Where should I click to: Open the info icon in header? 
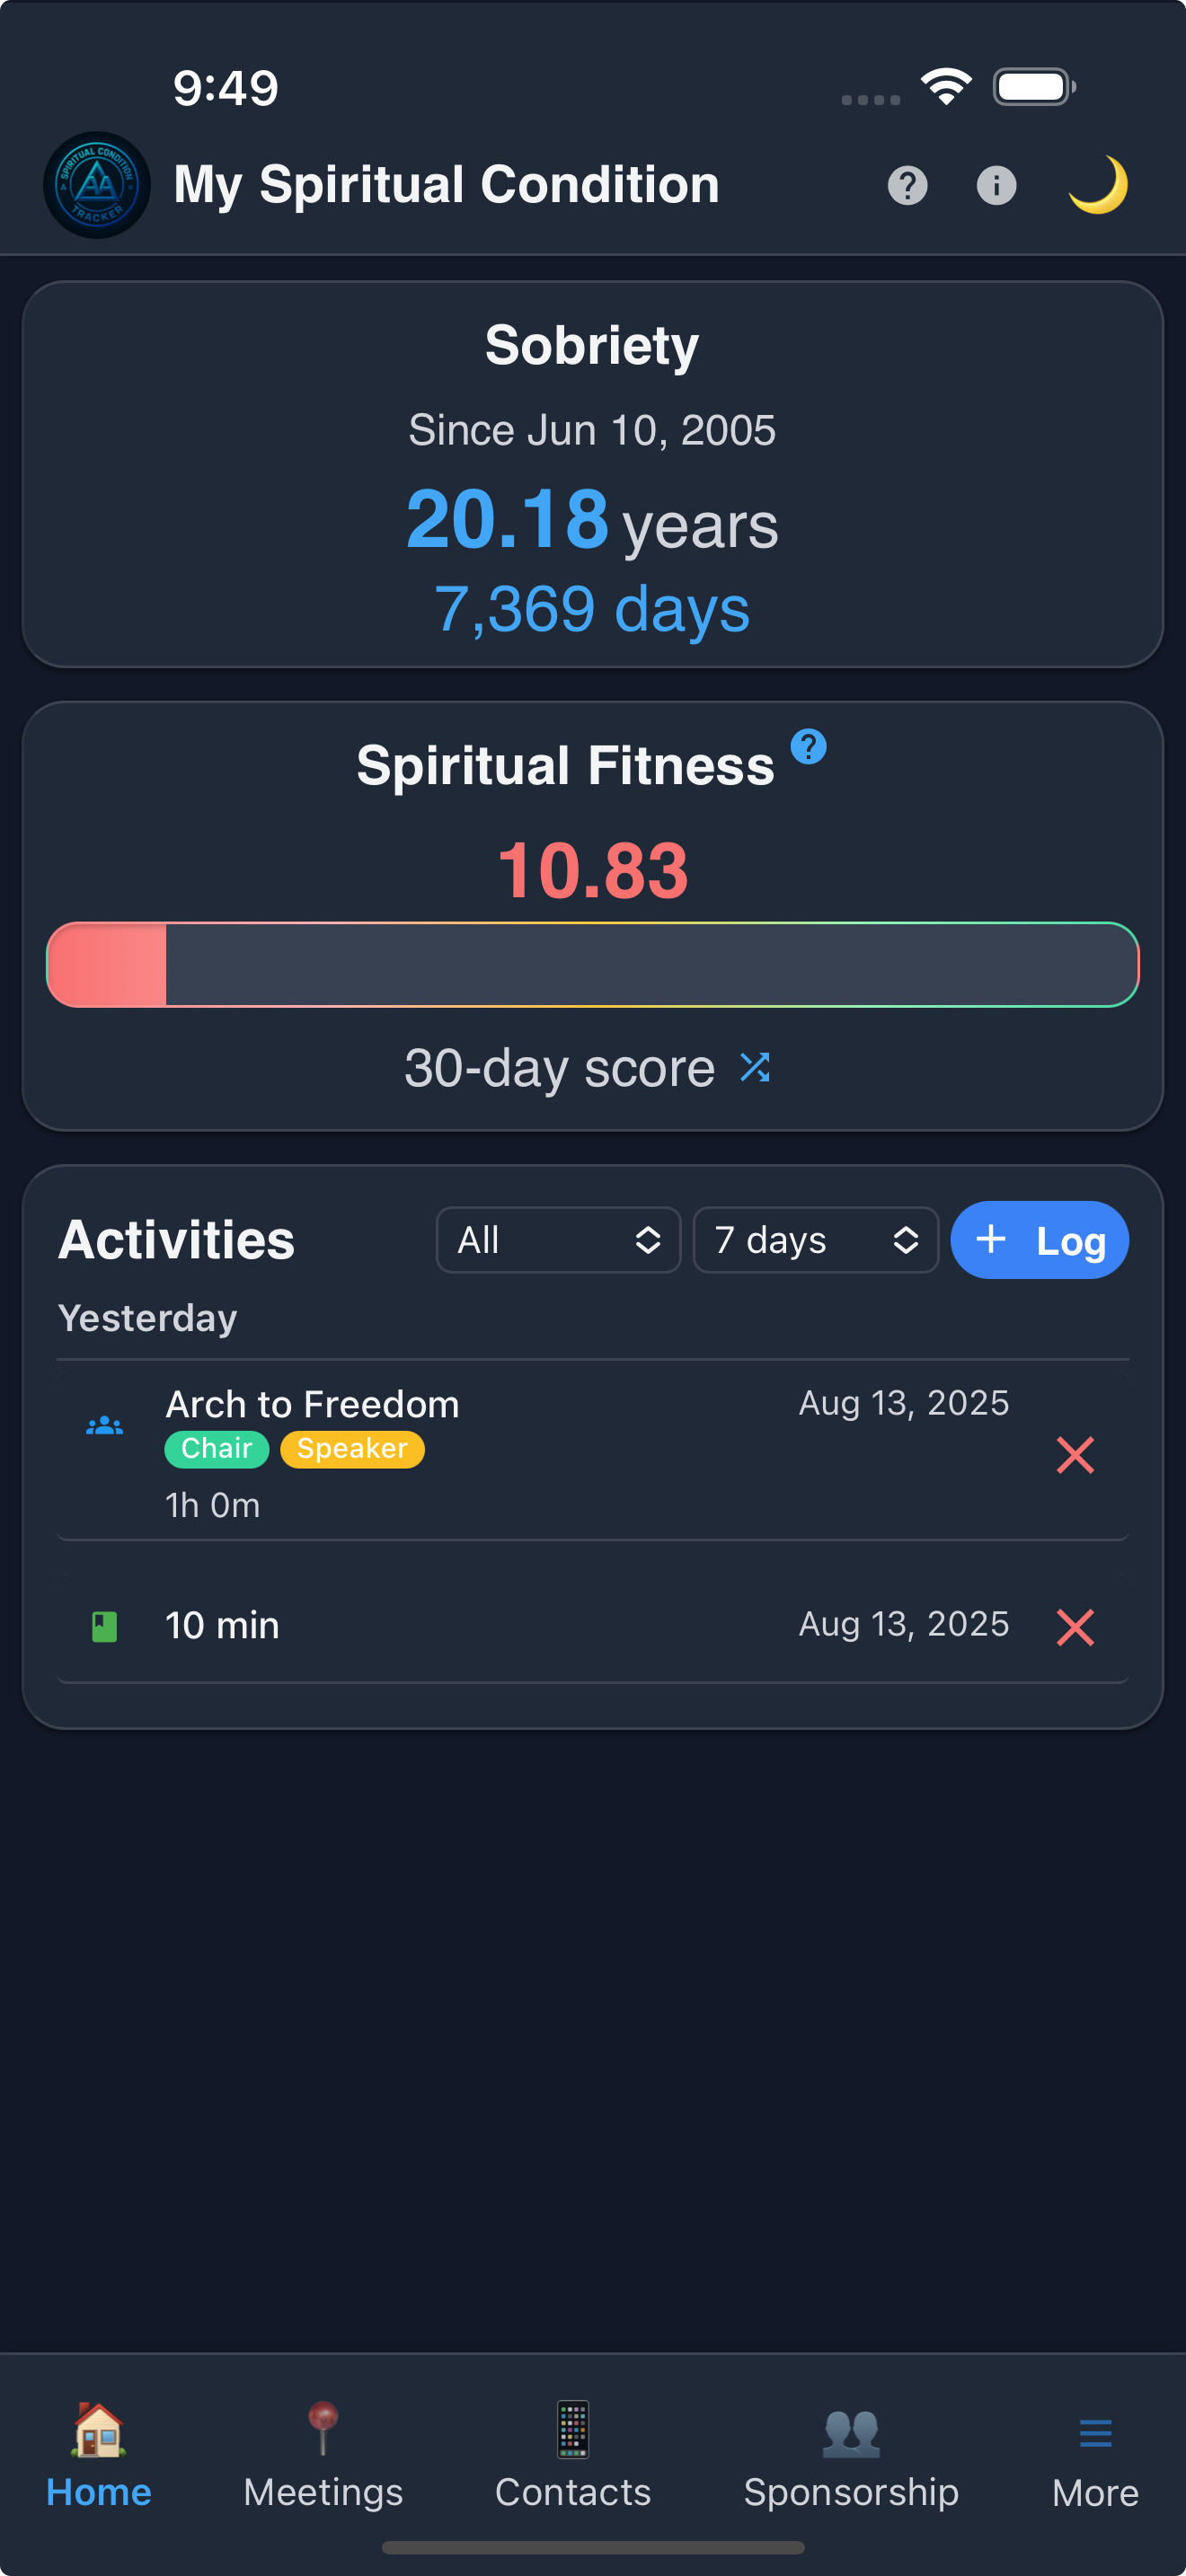pyautogui.click(x=996, y=185)
